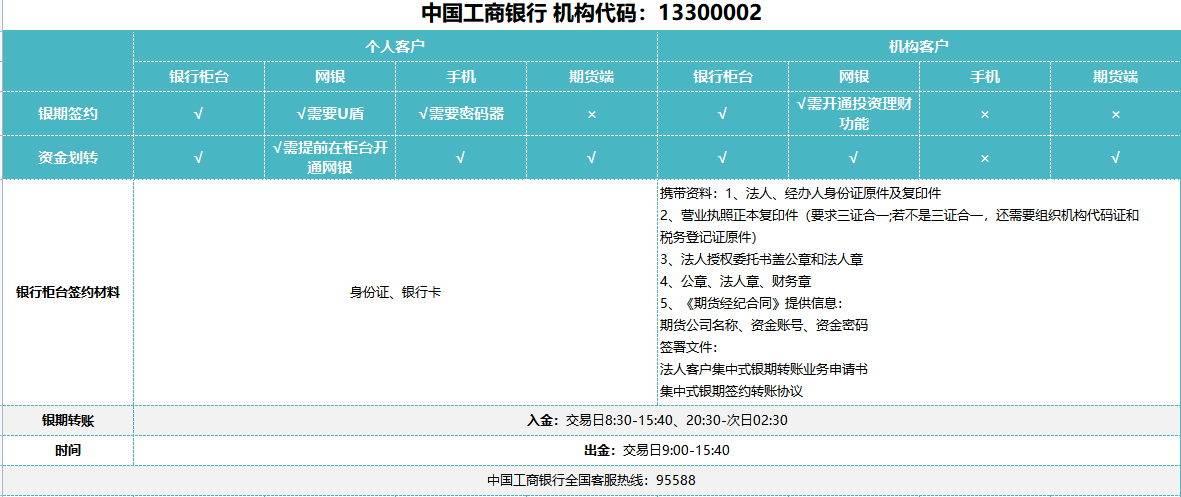This screenshot has height=497, width=1181.
Task: Select the √需要U盾 cell
Action: coord(330,114)
